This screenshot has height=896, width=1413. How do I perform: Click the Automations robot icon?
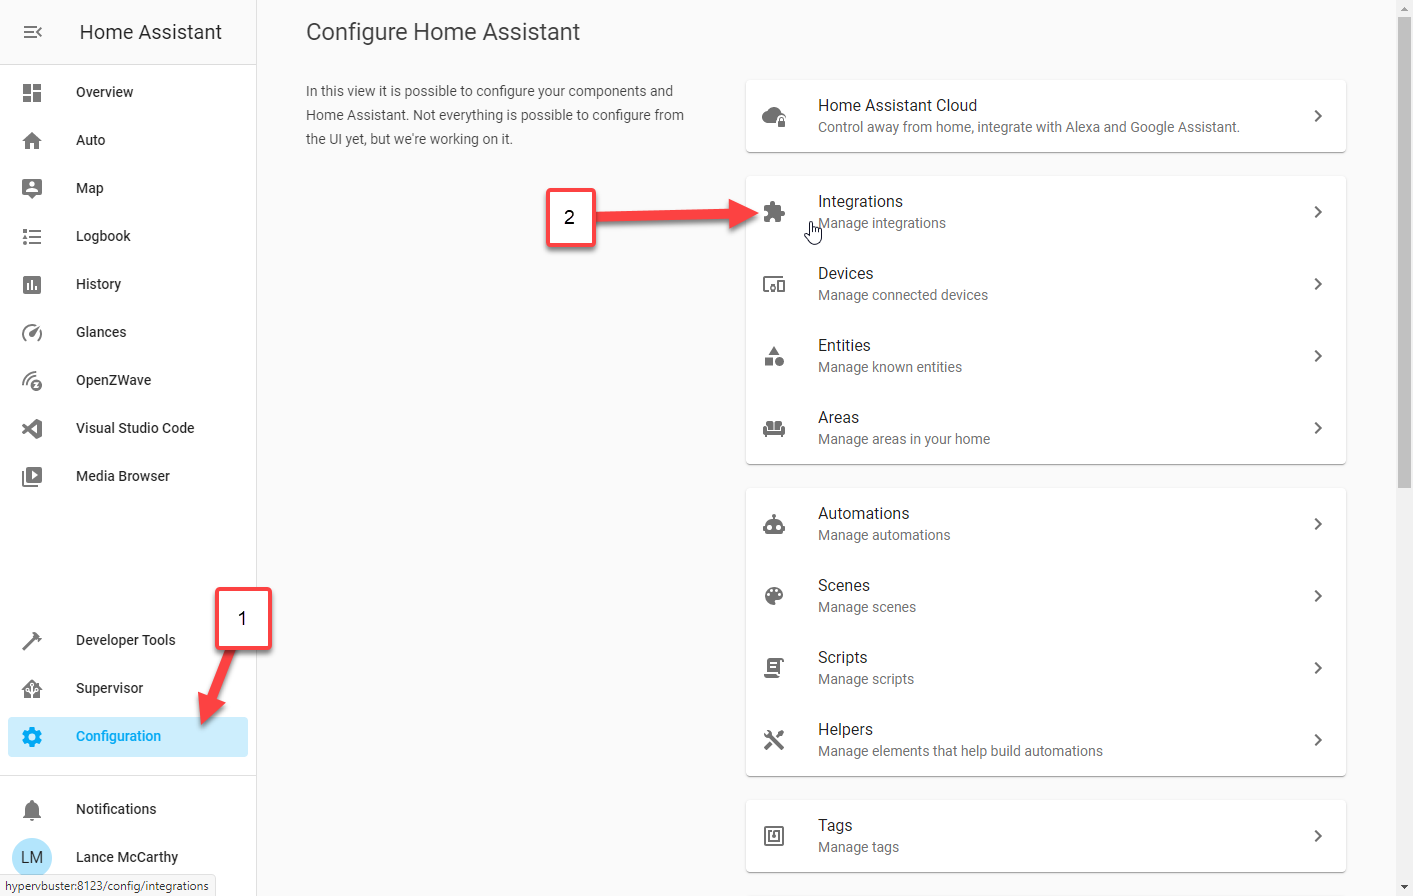(774, 524)
